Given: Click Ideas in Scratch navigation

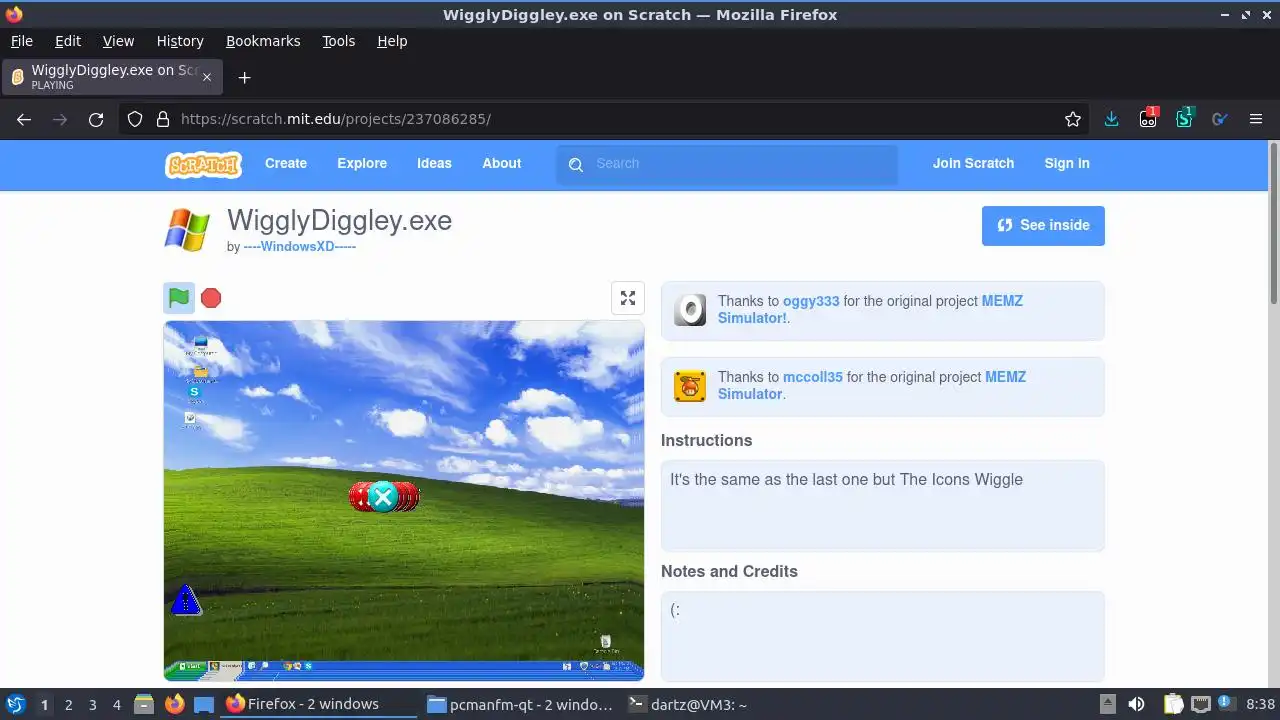Looking at the screenshot, I should click(434, 164).
